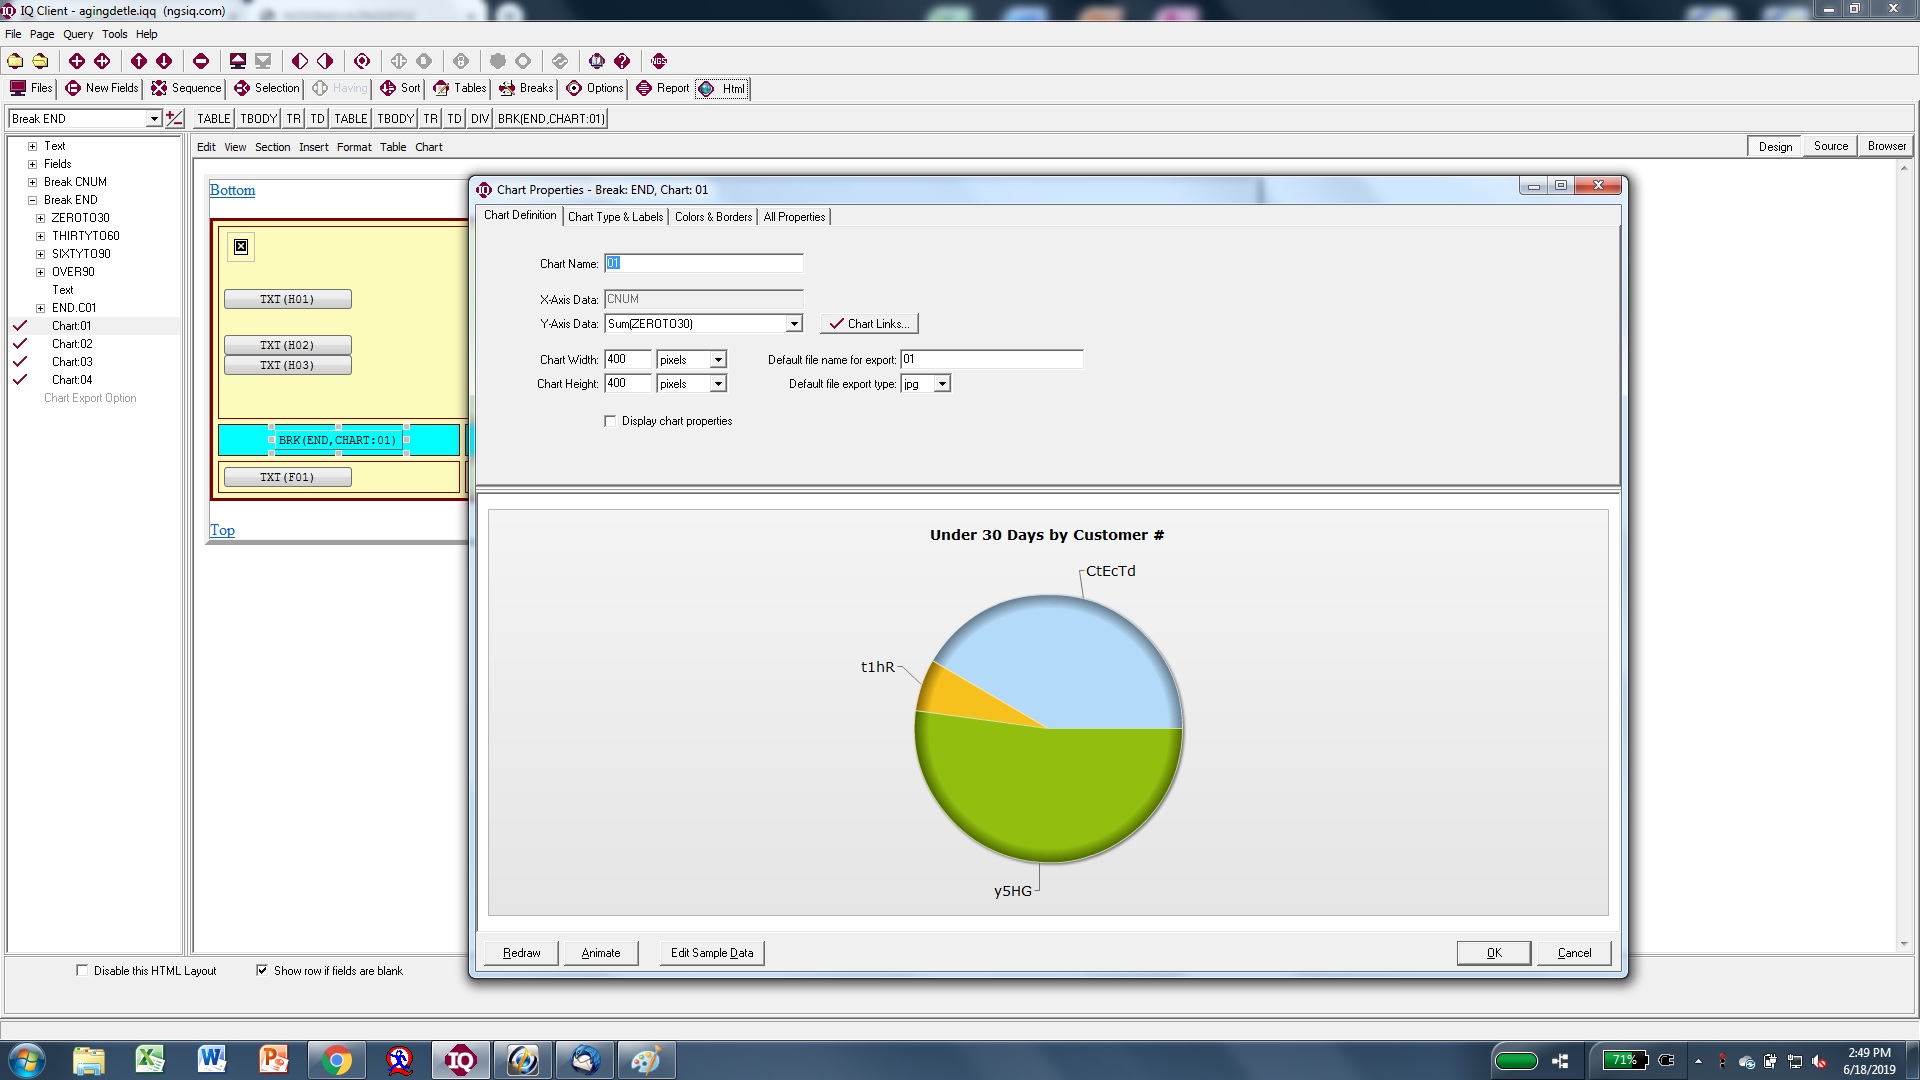1920x1080 pixels.
Task: Collapse the Break END tree node
Action: point(32,200)
